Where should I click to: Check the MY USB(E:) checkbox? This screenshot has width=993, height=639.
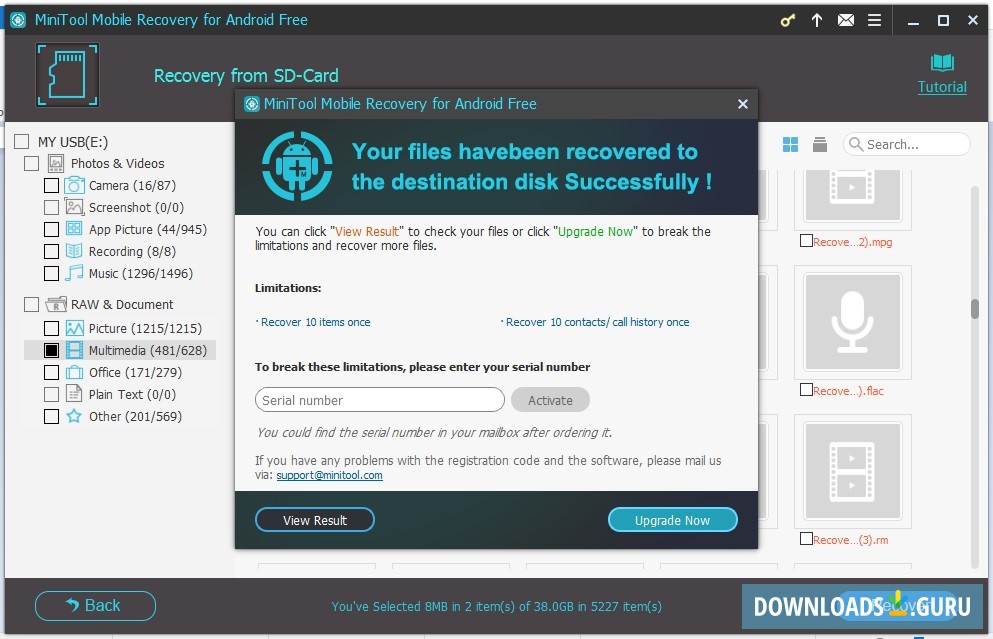22,141
